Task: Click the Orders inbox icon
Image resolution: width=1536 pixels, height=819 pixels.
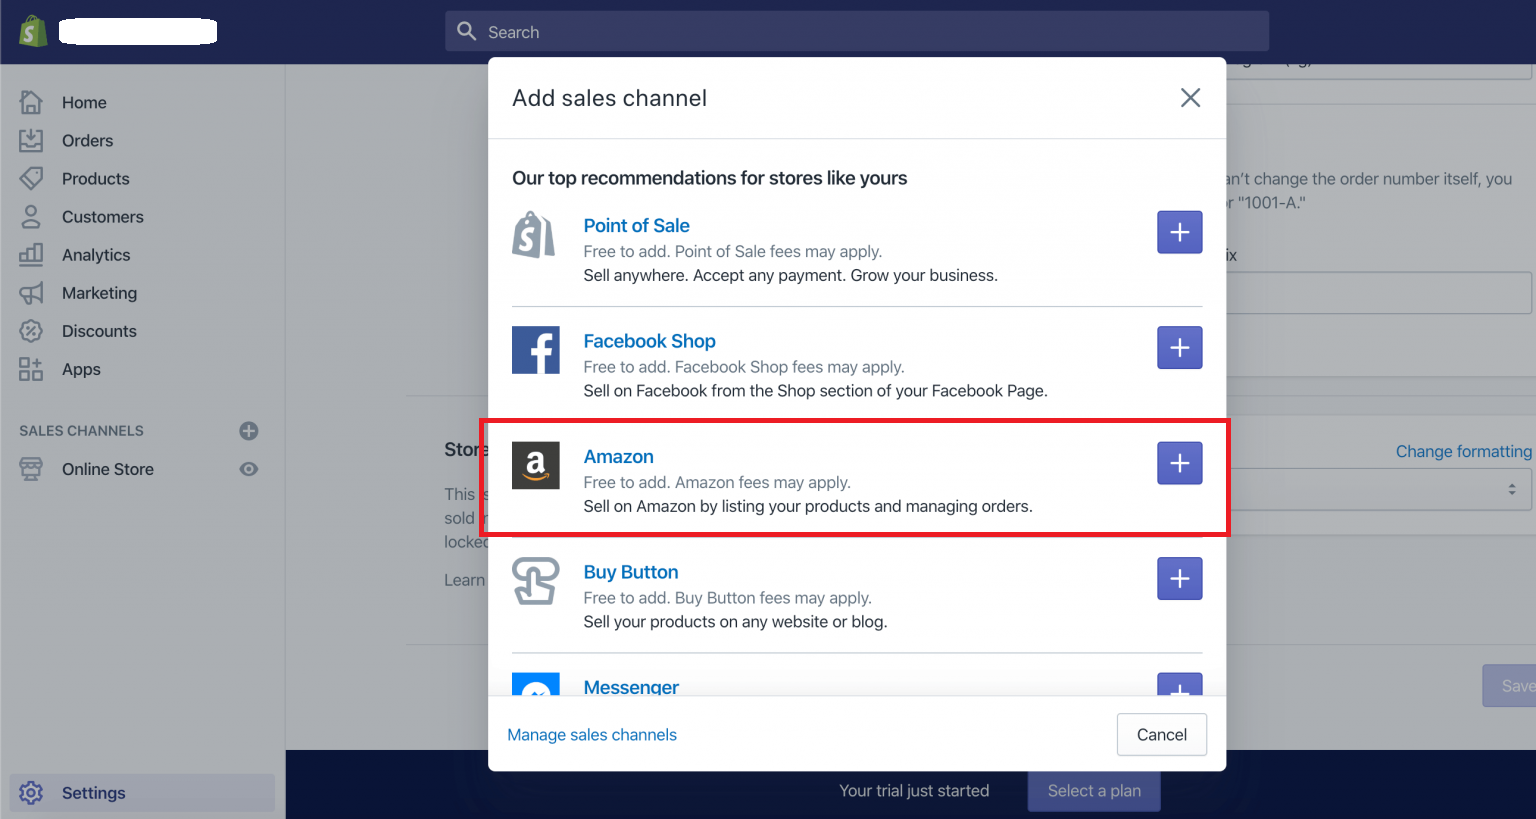Action: point(31,140)
